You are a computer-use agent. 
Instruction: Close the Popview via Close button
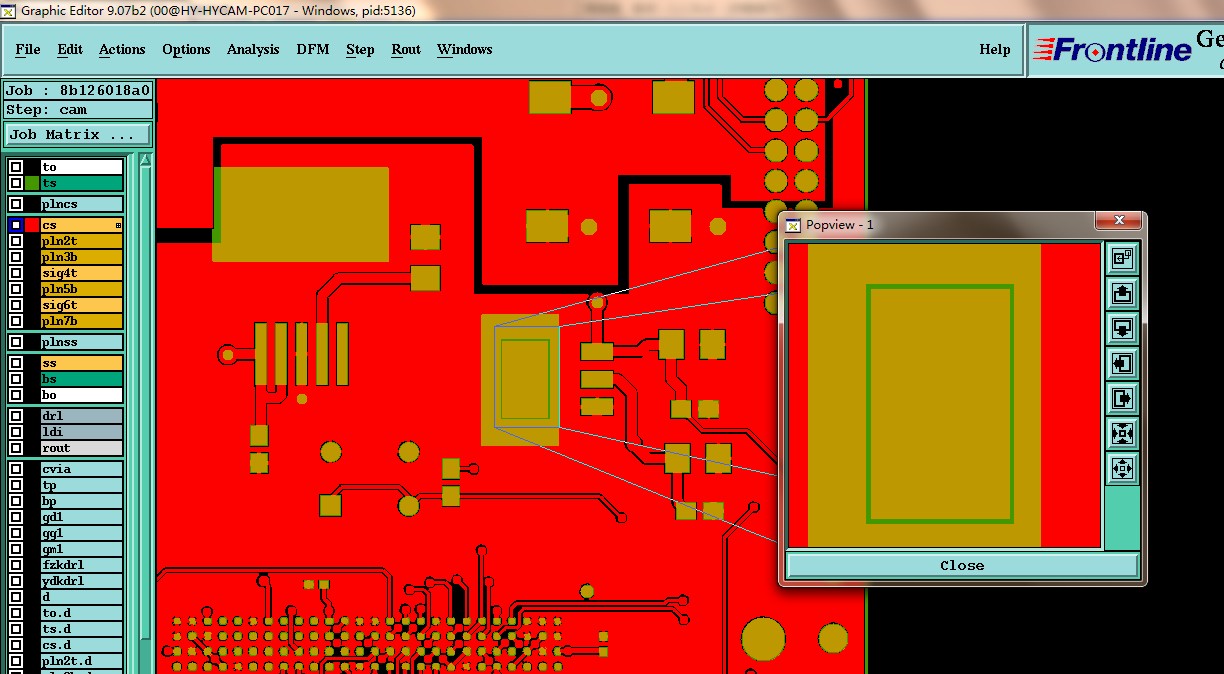click(962, 565)
